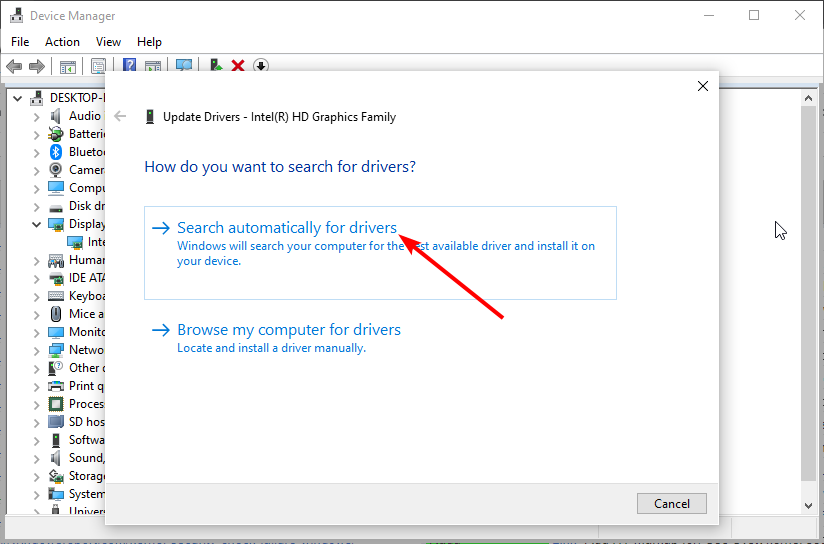Click the Print queues printer icon
This screenshot has height=544, width=824.
click(x=56, y=386)
